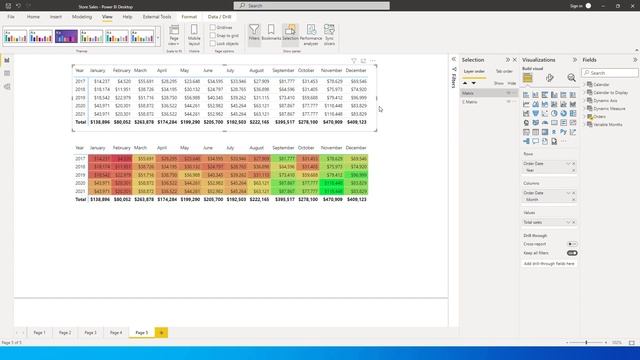640x360 pixels.
Task: Expand the Dynamic Measure table
Action: (584, 109)
